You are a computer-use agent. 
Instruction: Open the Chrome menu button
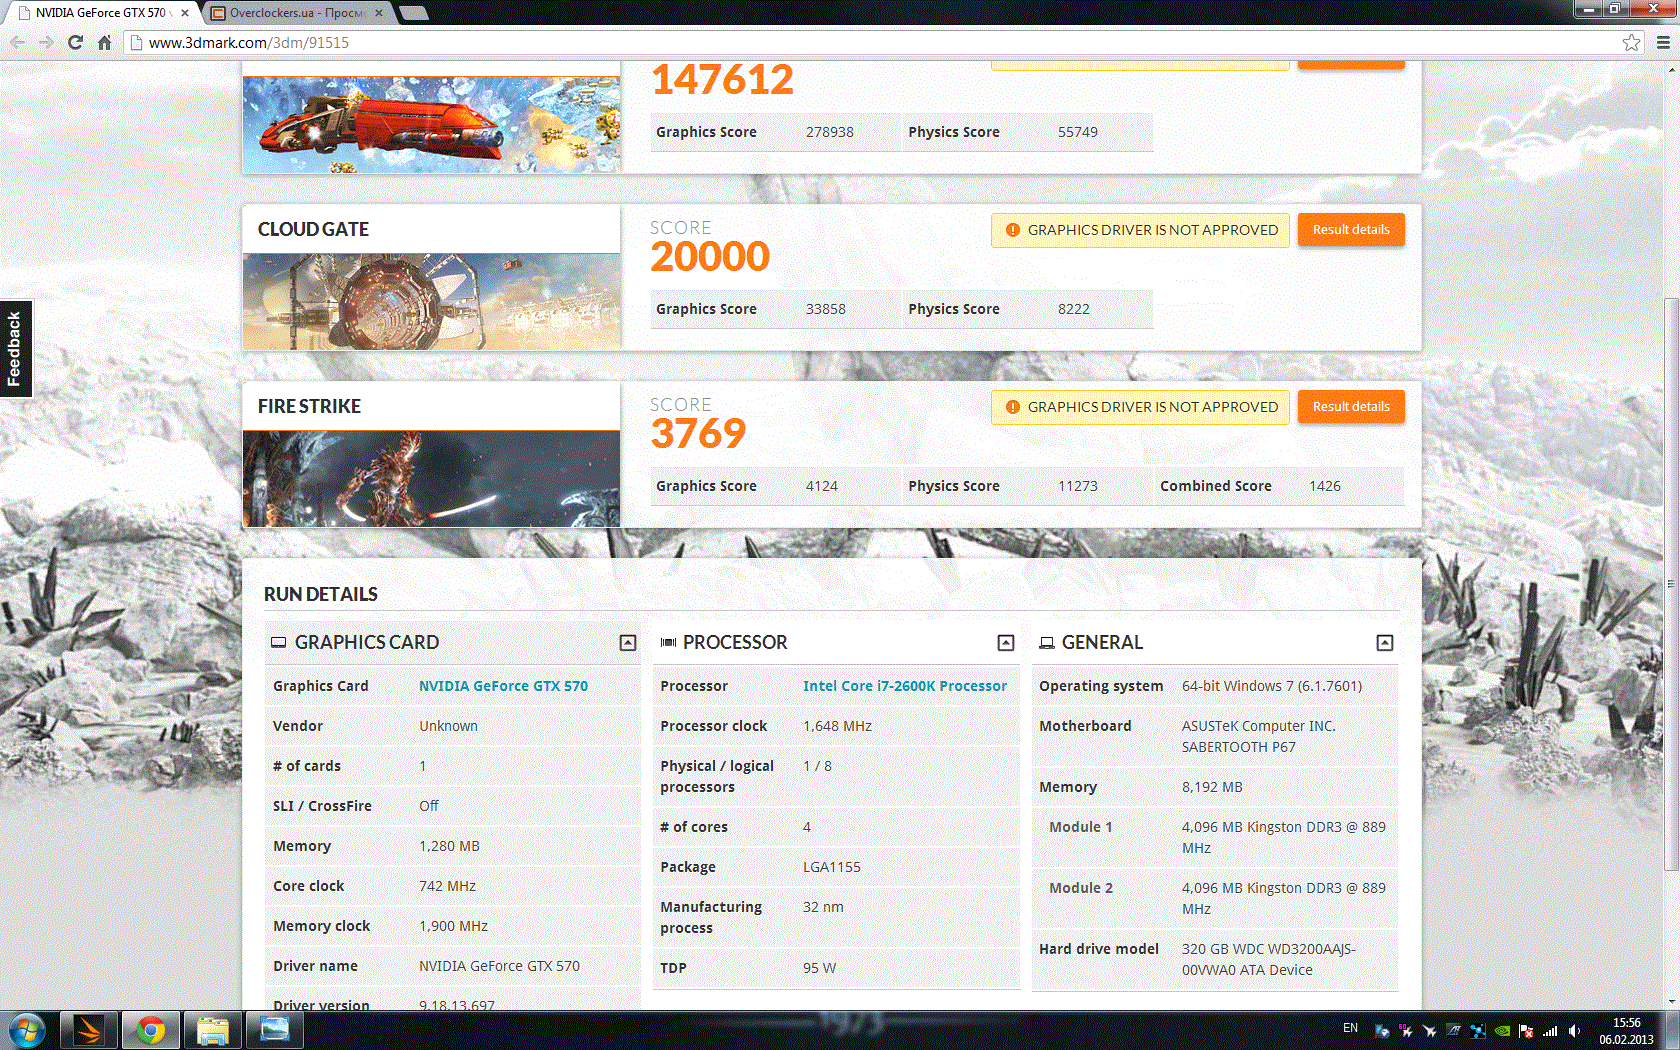(x=1663, y=42)
